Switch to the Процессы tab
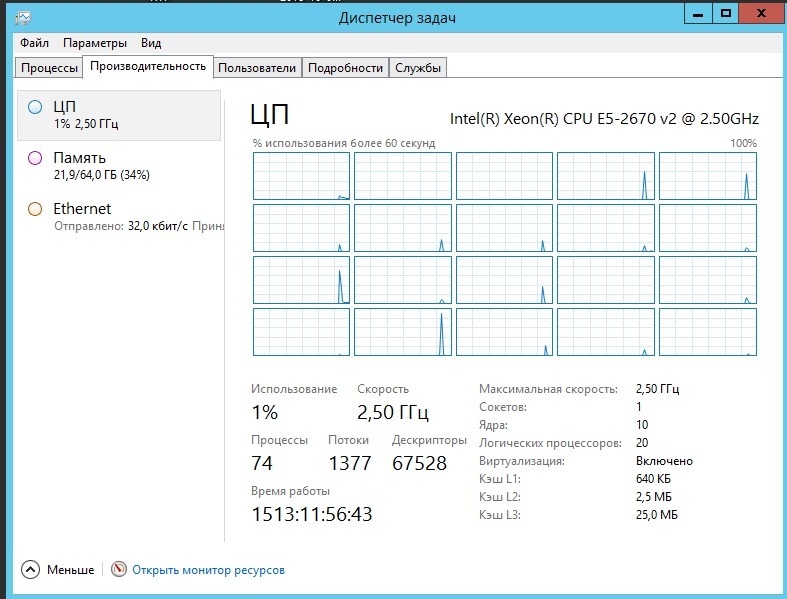Screen dimensions: 787x599 point(50,68)
